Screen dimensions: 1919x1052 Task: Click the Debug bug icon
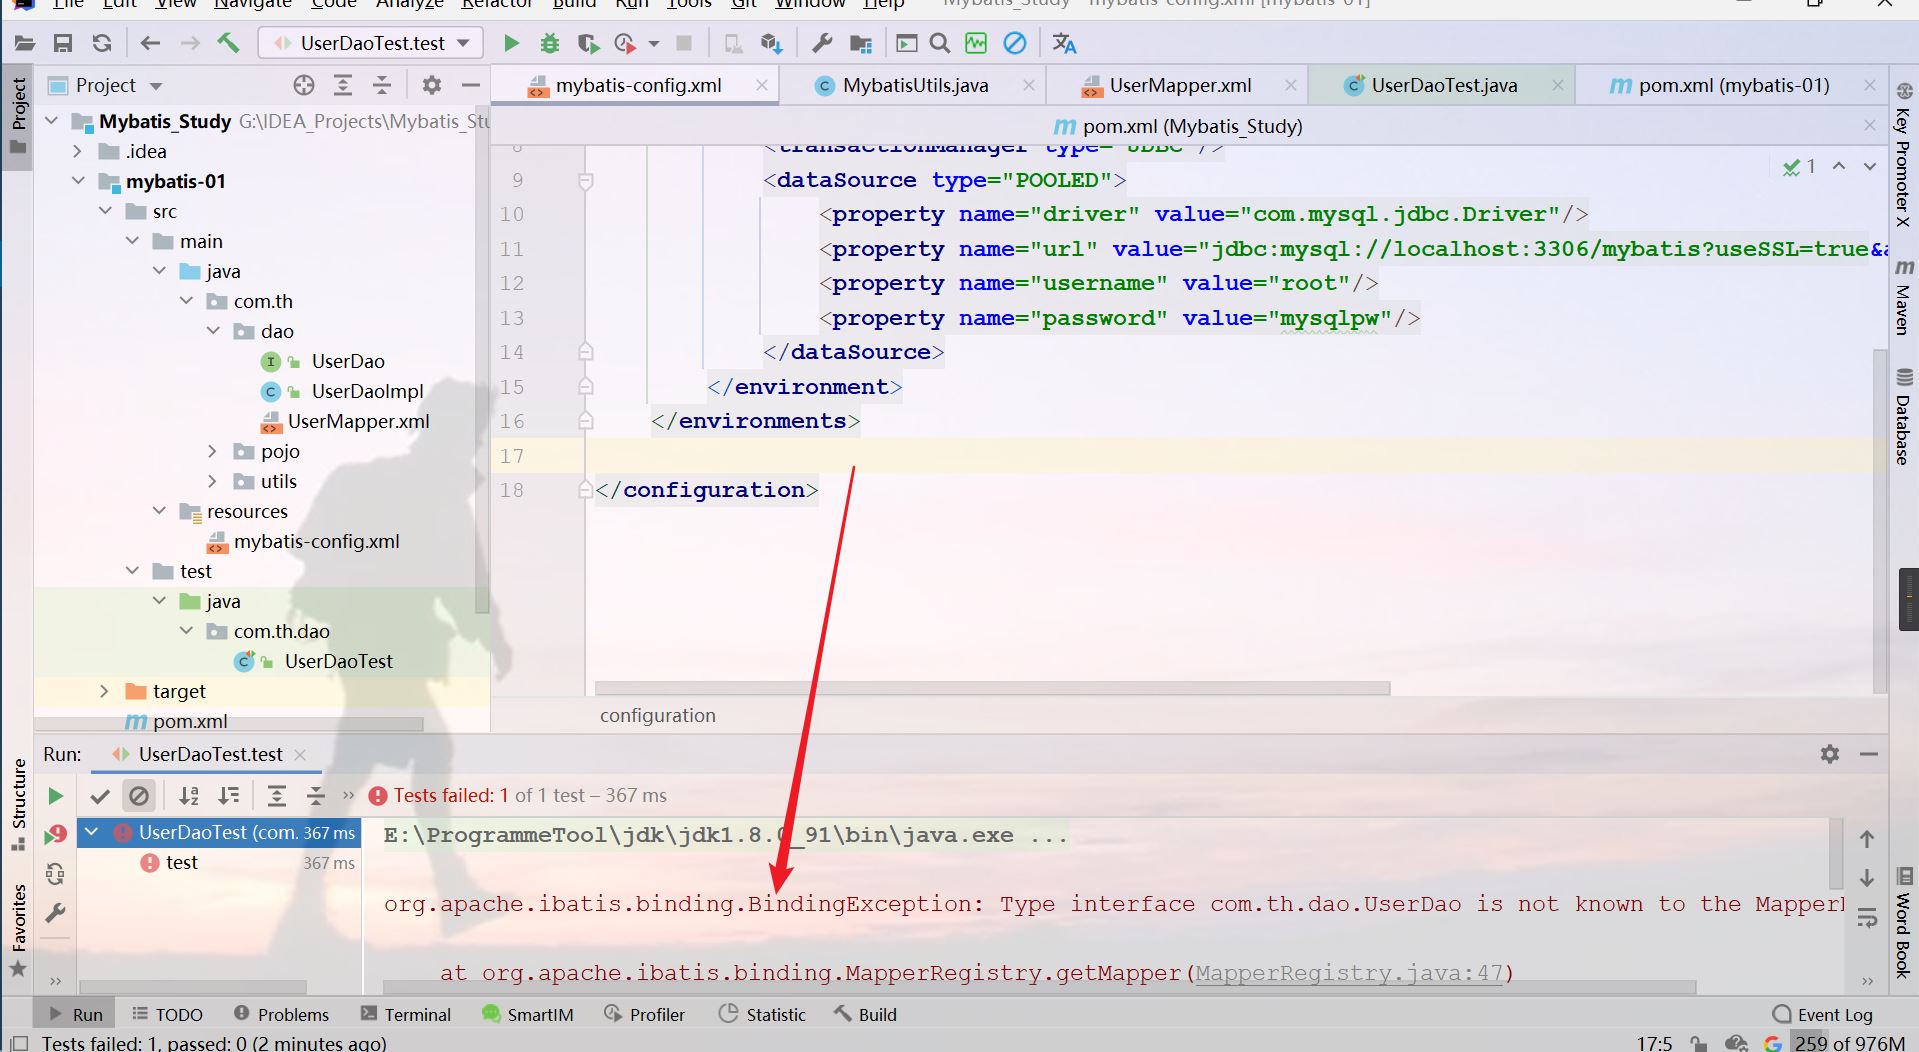coord(549,43)
